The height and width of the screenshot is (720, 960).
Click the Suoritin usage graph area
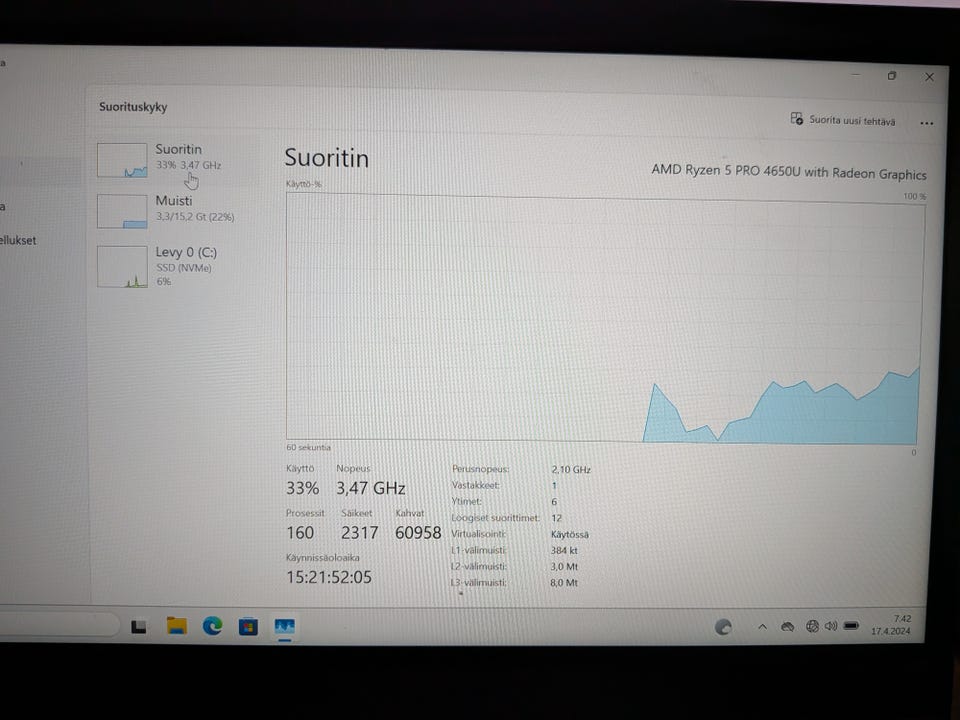[x=604, y=318]
